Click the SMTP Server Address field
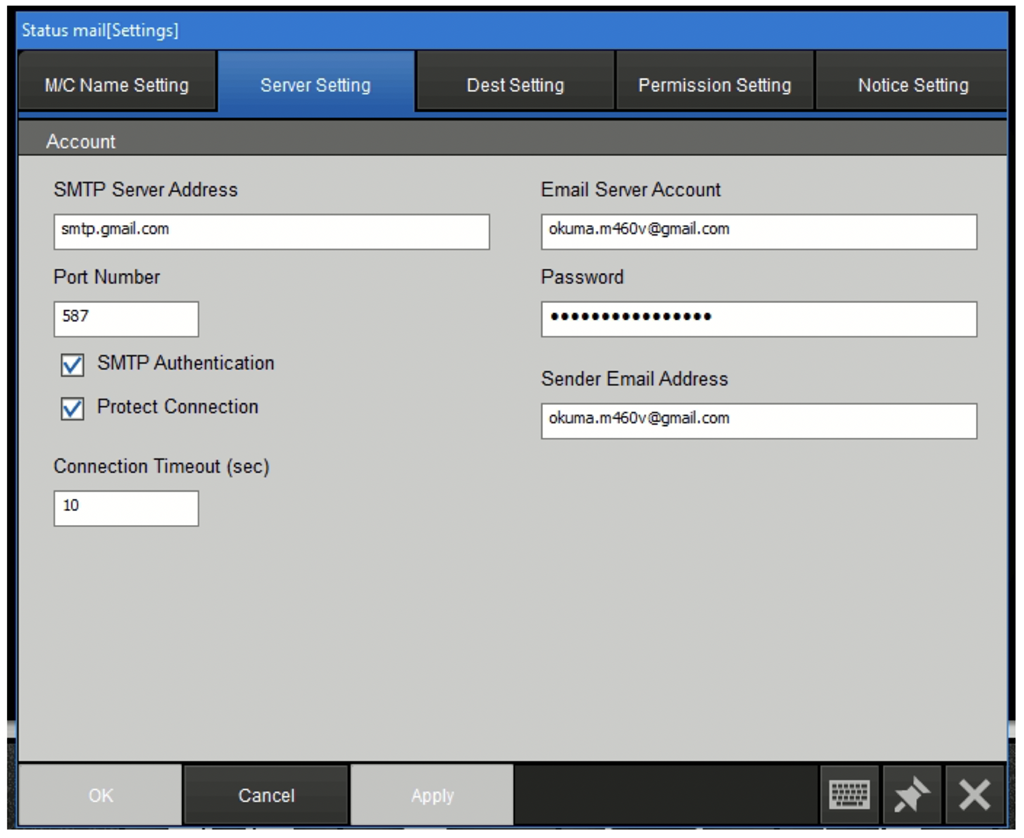 (x=271, y=231)
